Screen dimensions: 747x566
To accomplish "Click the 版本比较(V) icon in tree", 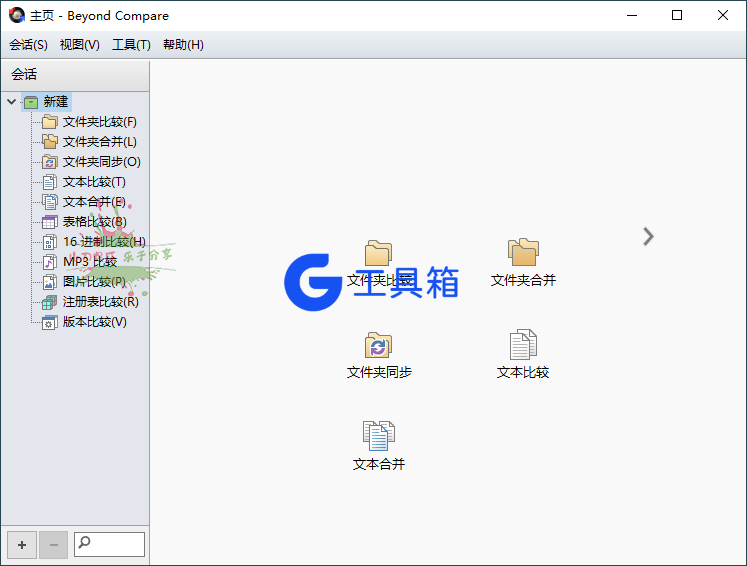I will [50, 322].
